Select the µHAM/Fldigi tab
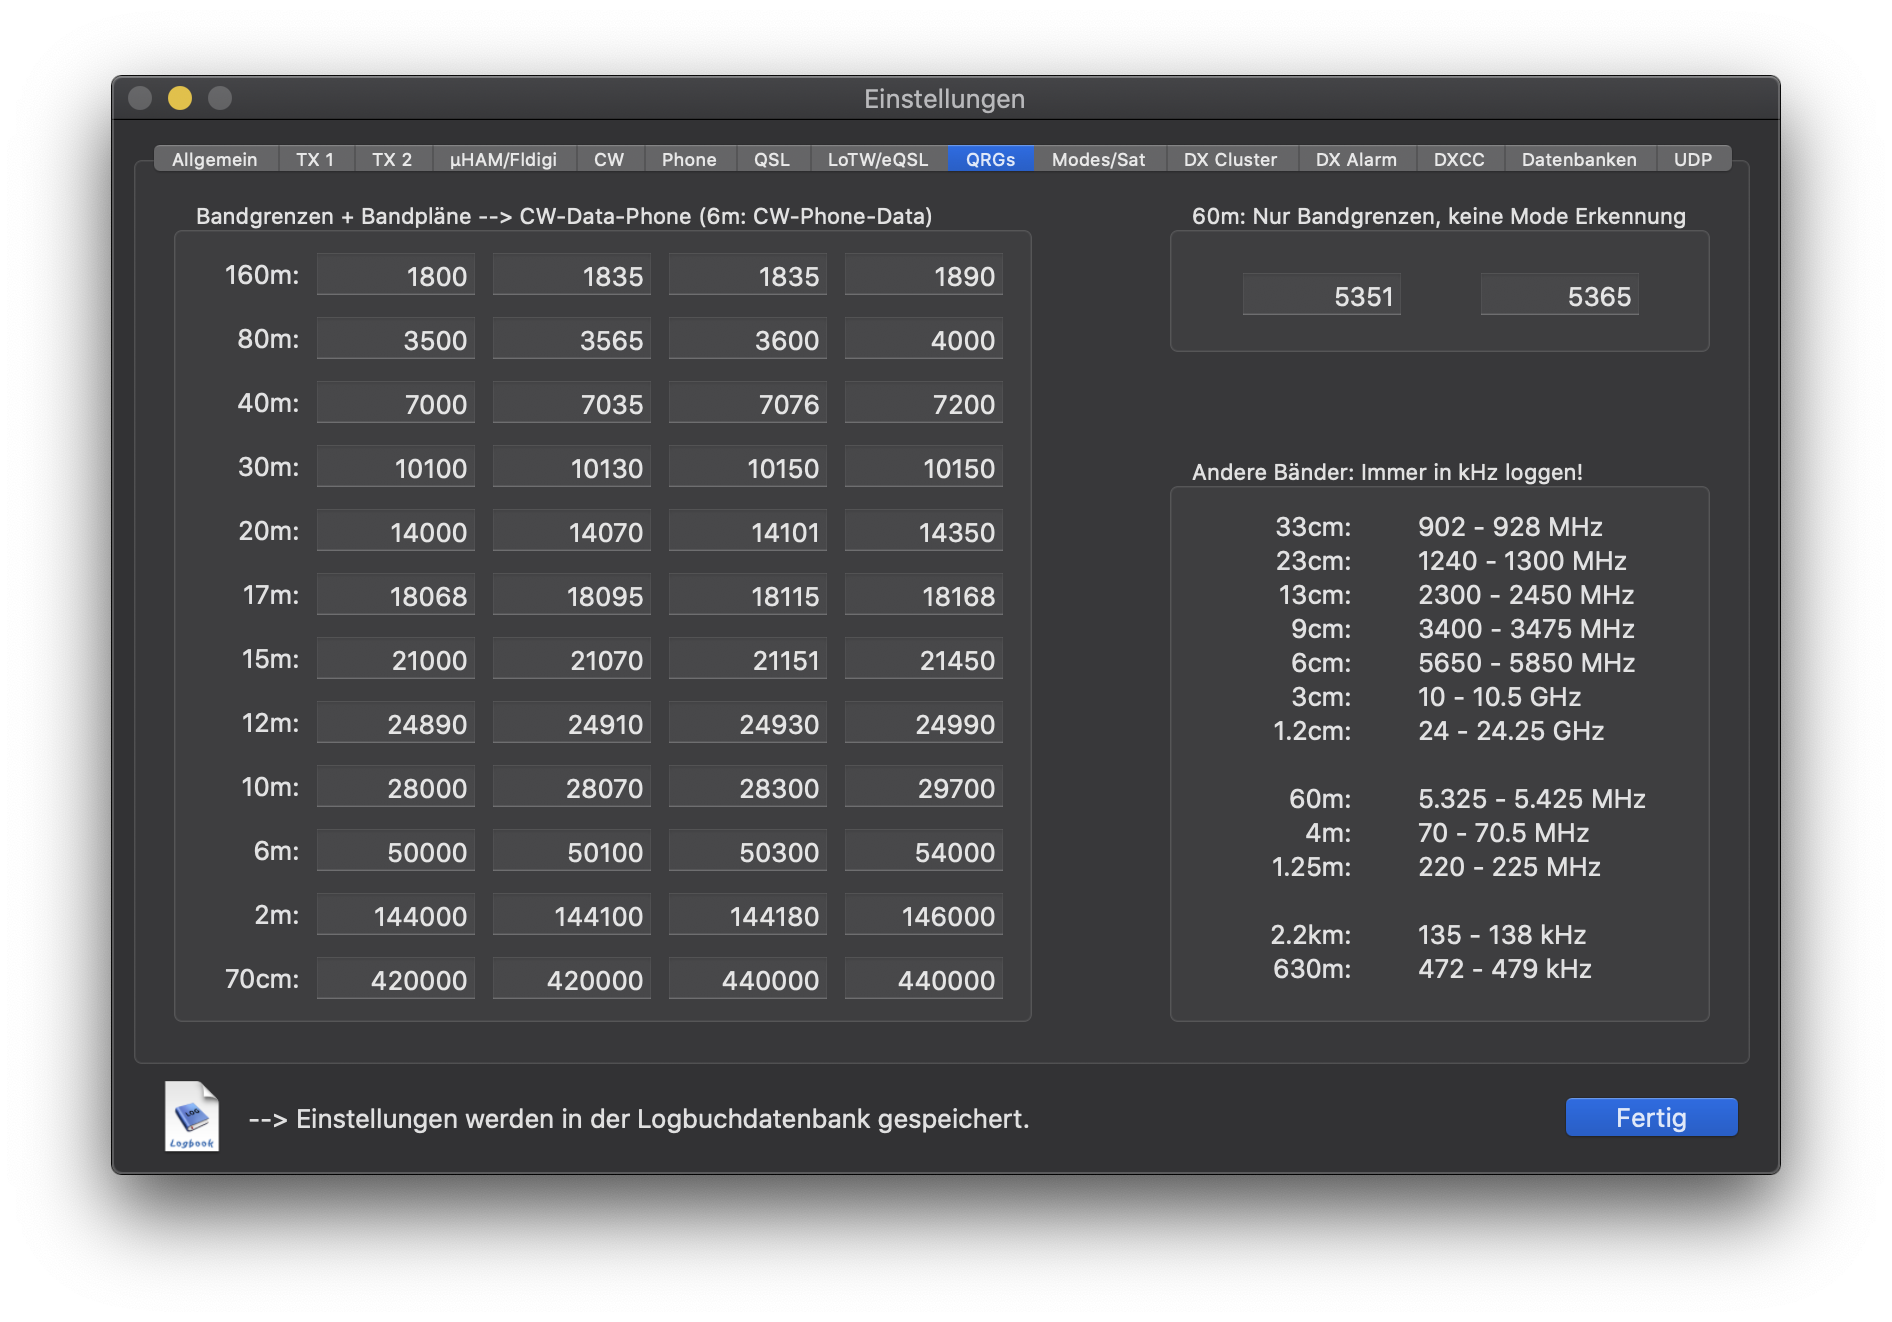Screen dimensions: 1892x1322 point(503,160)
